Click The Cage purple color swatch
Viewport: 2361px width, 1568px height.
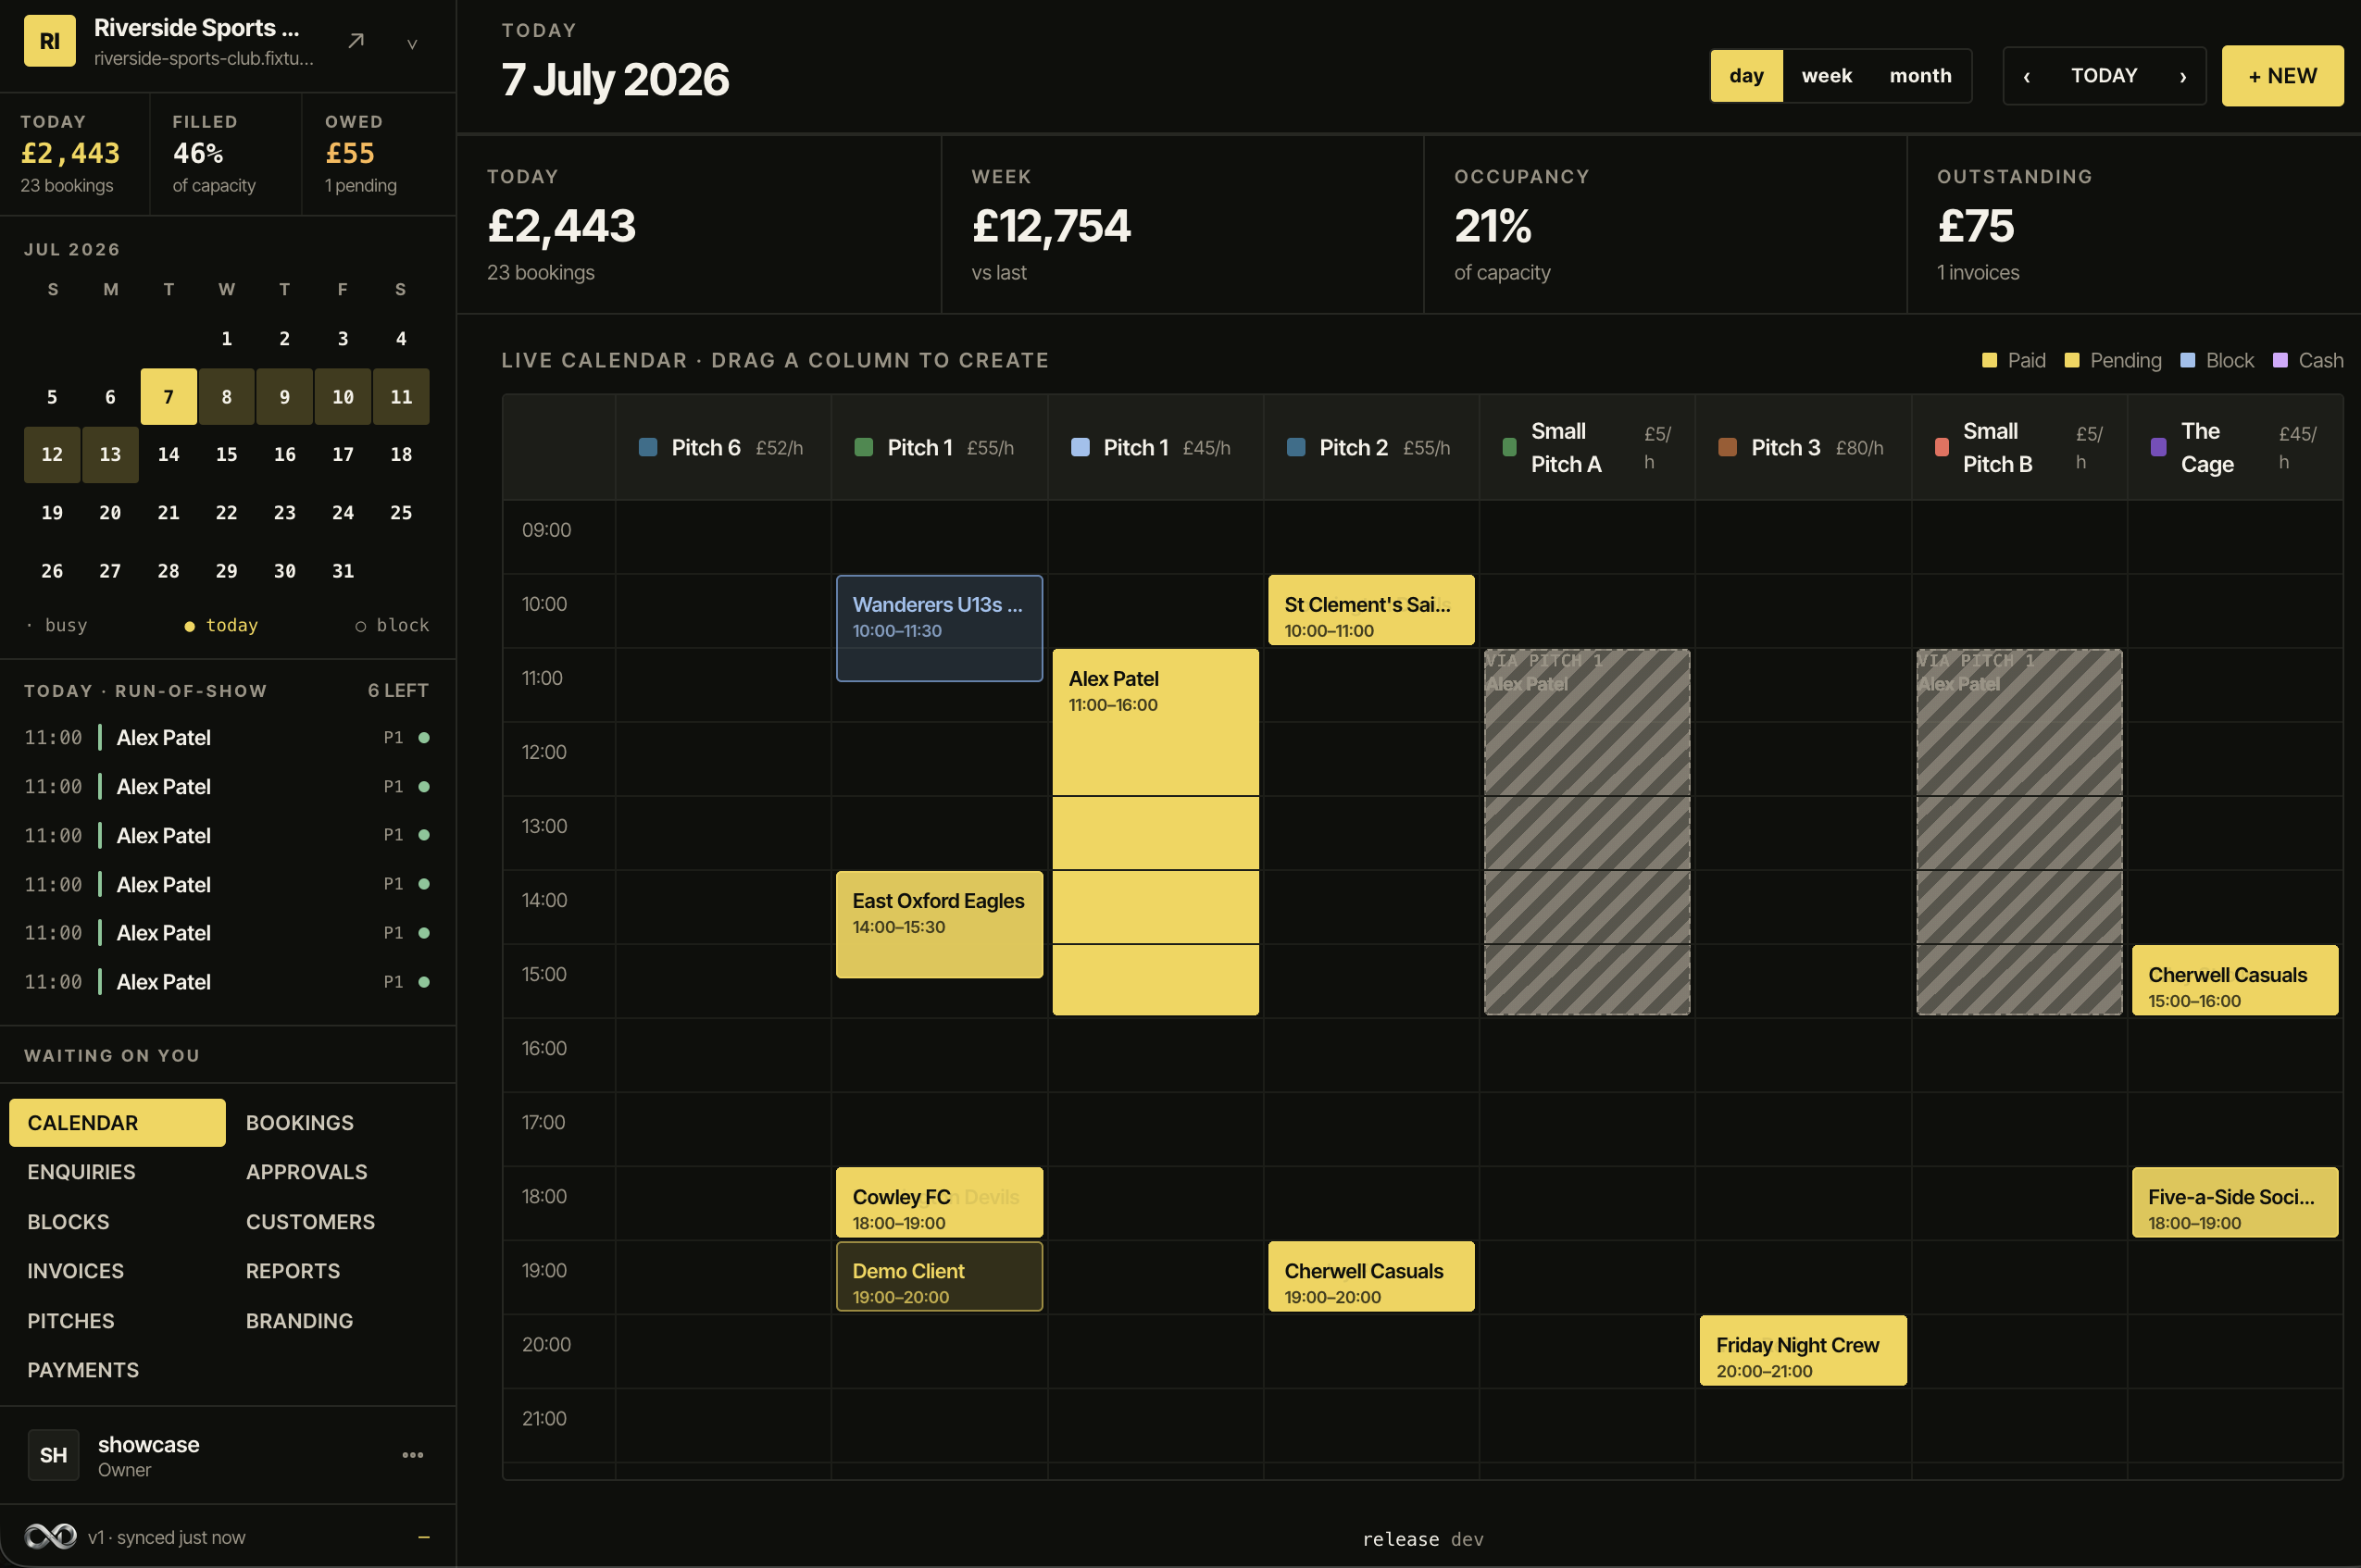pyautogui.click(x=2159, y=447)
